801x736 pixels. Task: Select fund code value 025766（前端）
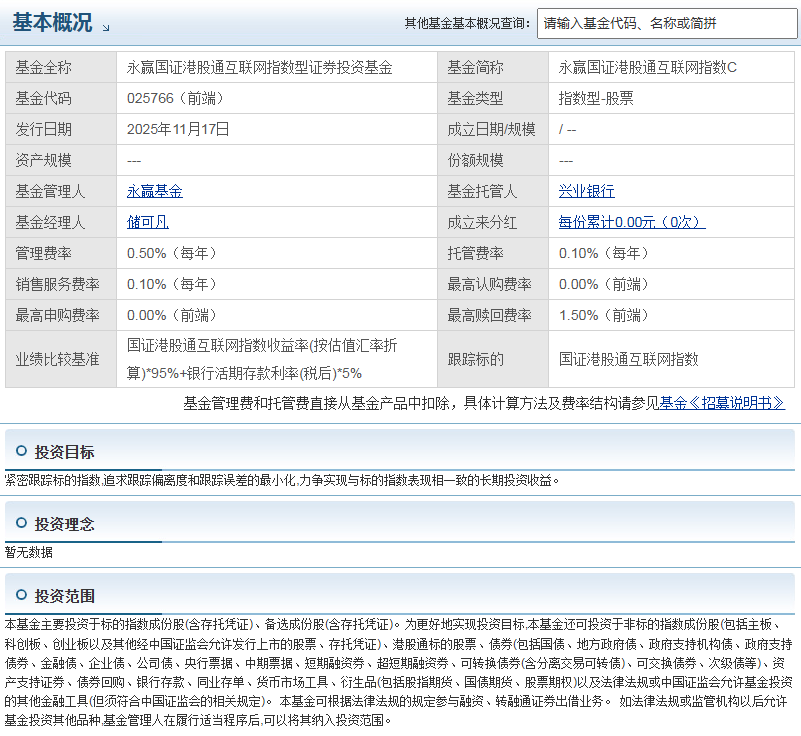[x=175, y=98]
